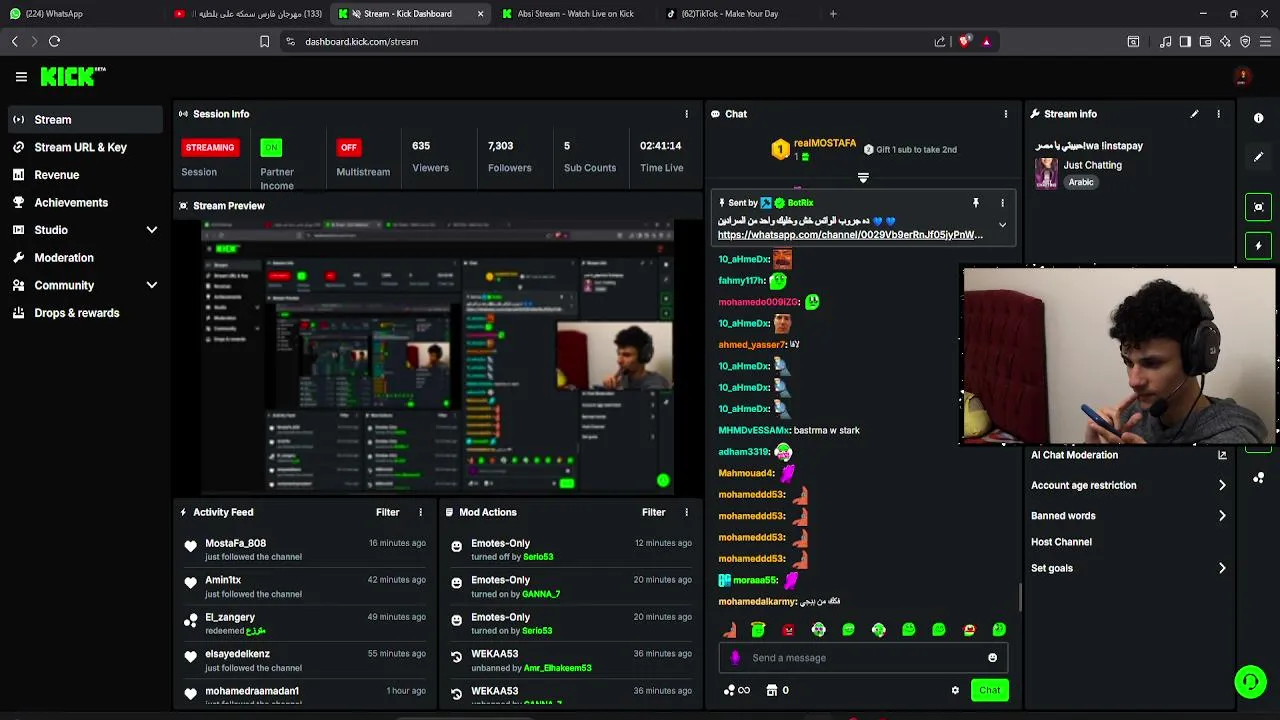Screen dimensions: 1280x720
Task: Click the Arabic language tag
Action: (1081, 183)
